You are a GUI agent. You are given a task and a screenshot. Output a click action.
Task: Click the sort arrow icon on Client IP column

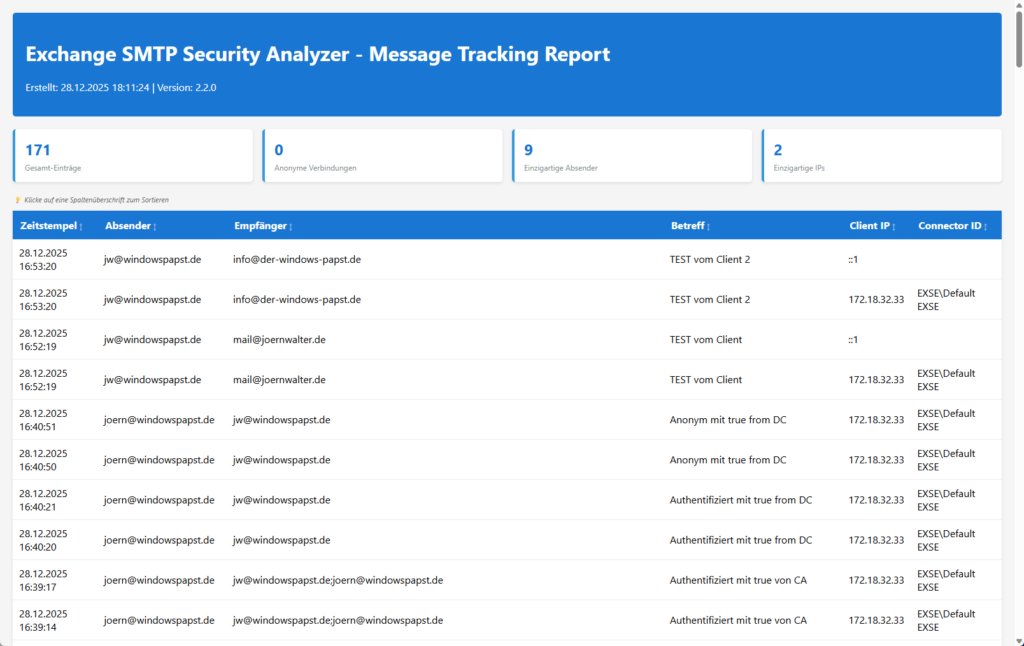tap(895, 226)
